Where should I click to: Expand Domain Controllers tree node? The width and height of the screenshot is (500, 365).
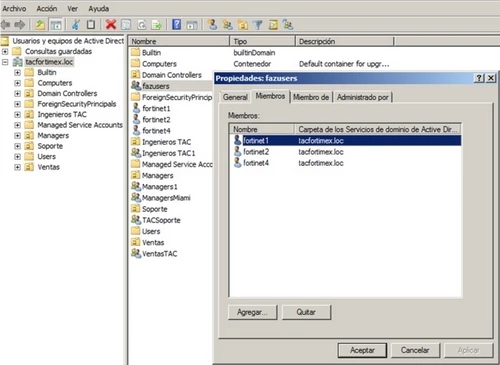tap(17, 94)
